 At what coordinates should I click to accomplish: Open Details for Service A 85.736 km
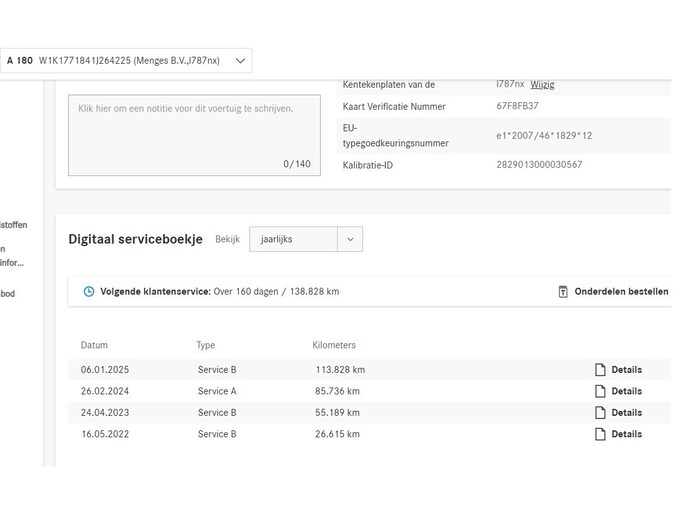point(626,391)
